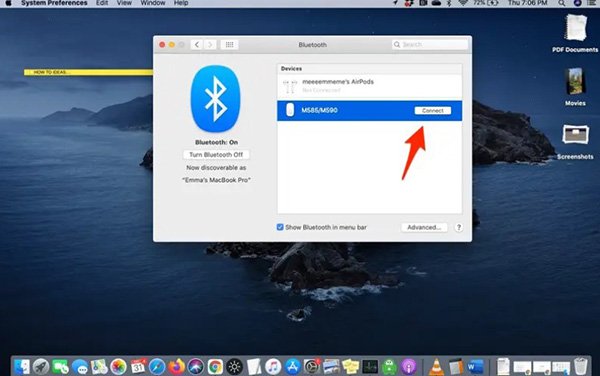Open the View menu

click(124, 3)
